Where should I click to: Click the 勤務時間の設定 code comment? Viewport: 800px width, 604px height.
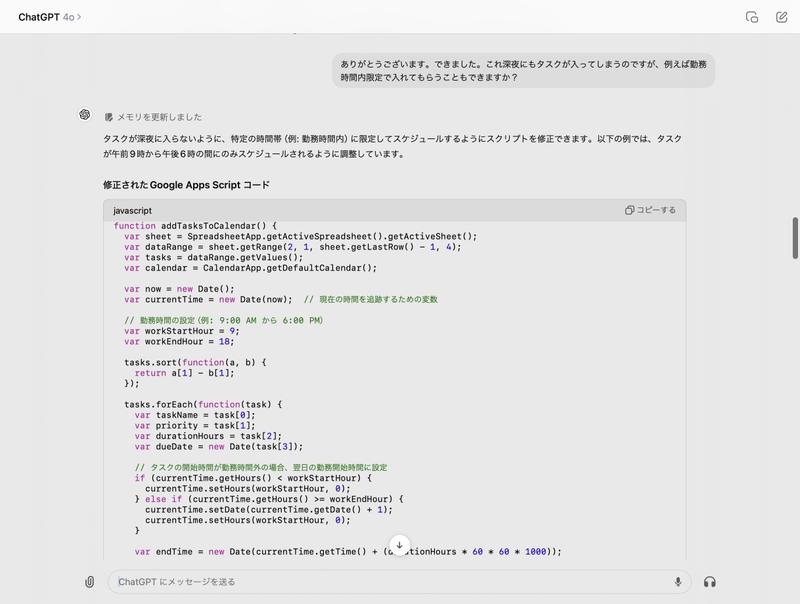click(x=223, y=320)
